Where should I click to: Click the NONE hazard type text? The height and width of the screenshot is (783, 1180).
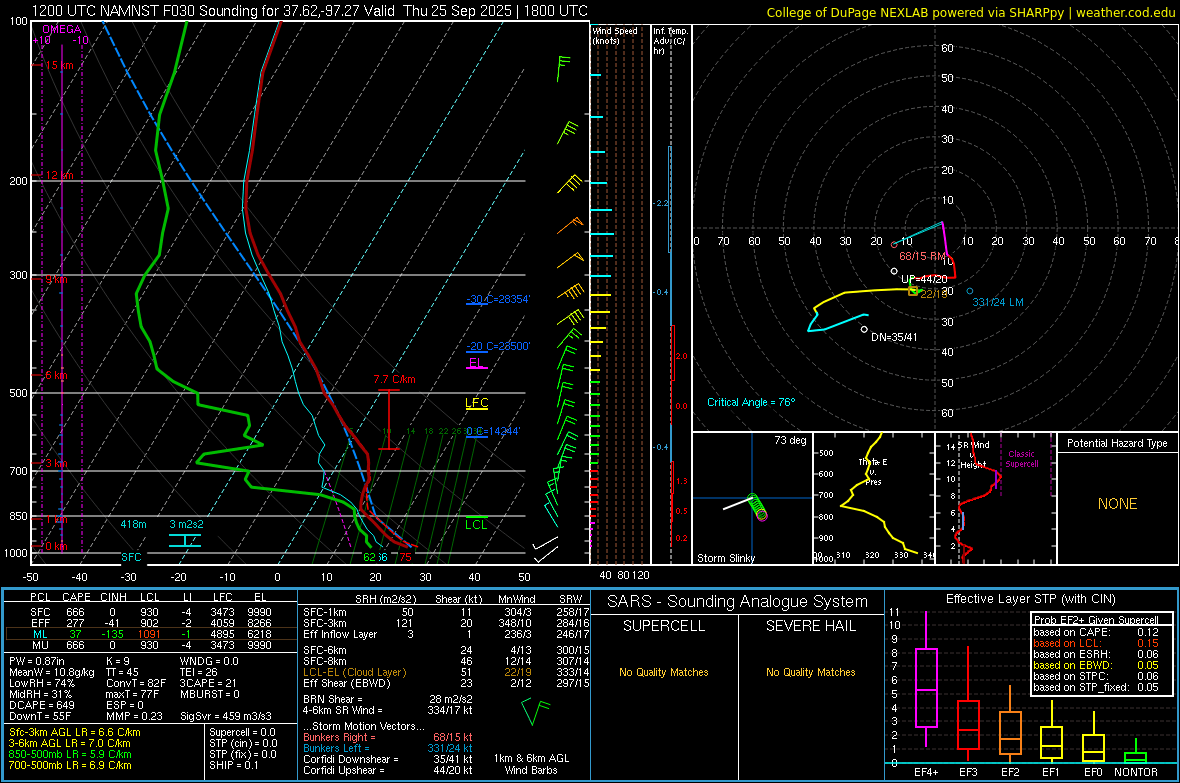[x=1117, y=504]
